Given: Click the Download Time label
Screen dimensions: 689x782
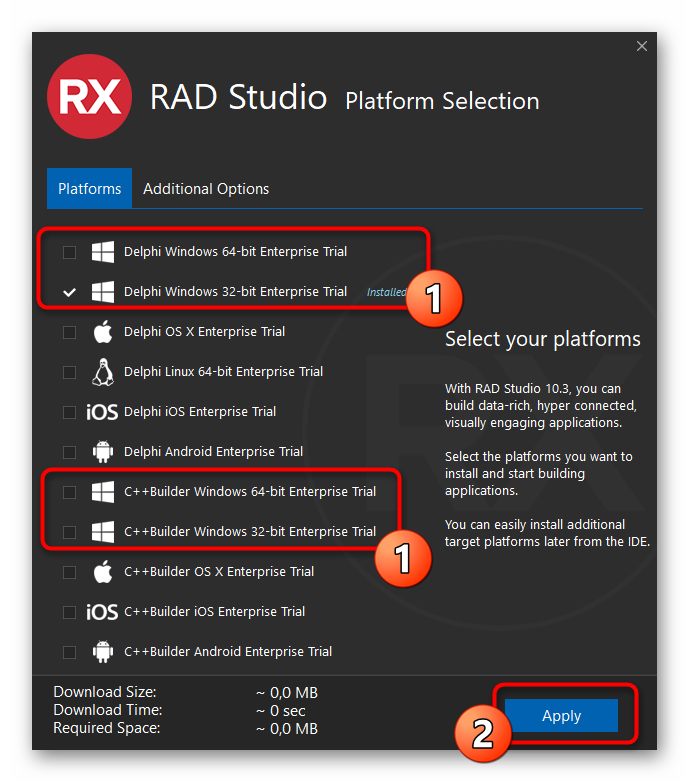Looking at the screenshot, I should point(108,710).
